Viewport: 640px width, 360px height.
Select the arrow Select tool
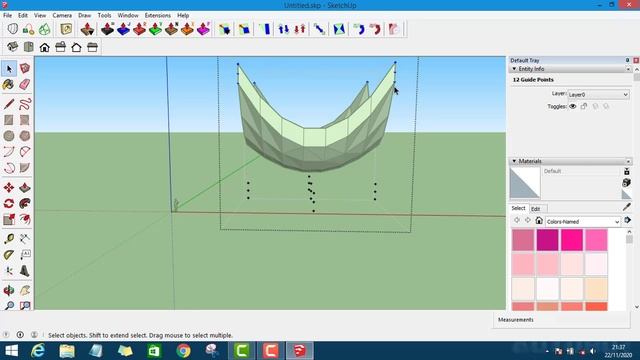[9, 69]
